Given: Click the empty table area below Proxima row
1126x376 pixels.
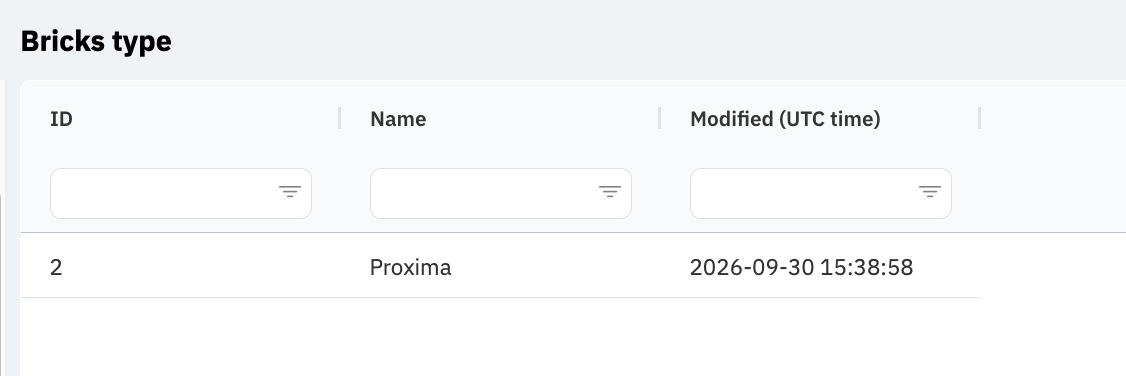Looking at the screenshot, I should tap(501, 337).
